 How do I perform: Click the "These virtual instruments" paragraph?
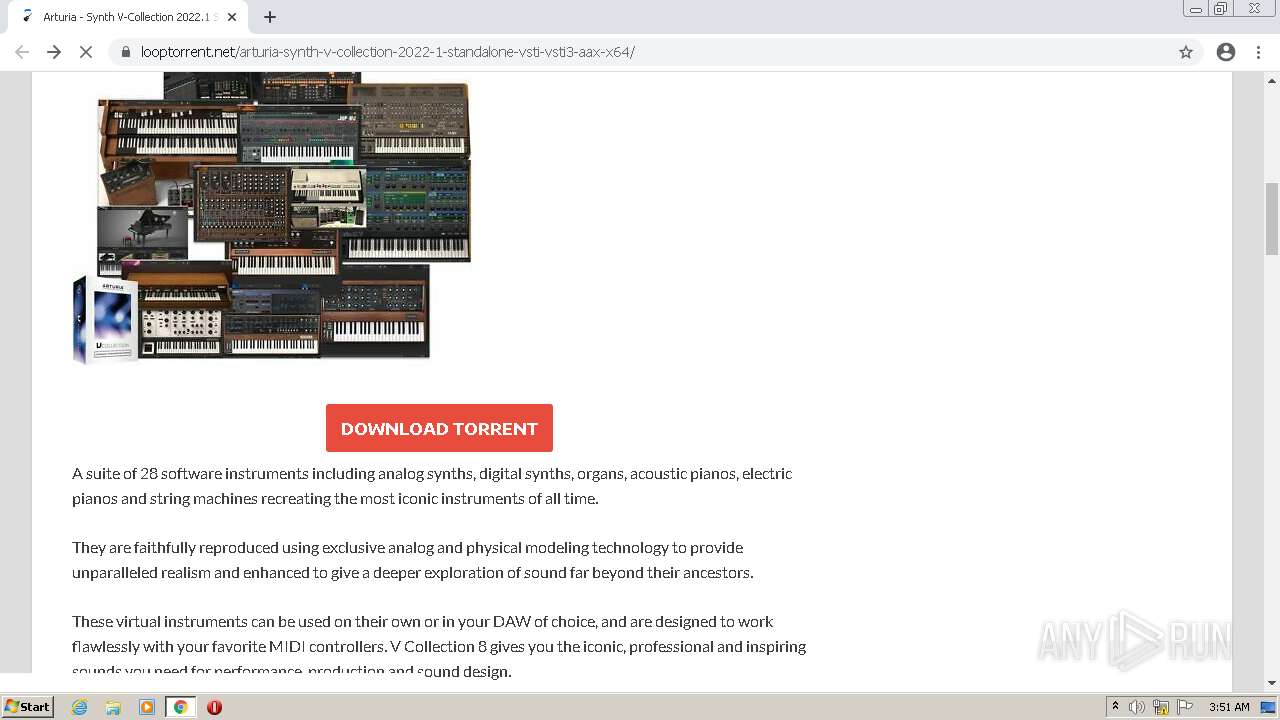[439, 646]
